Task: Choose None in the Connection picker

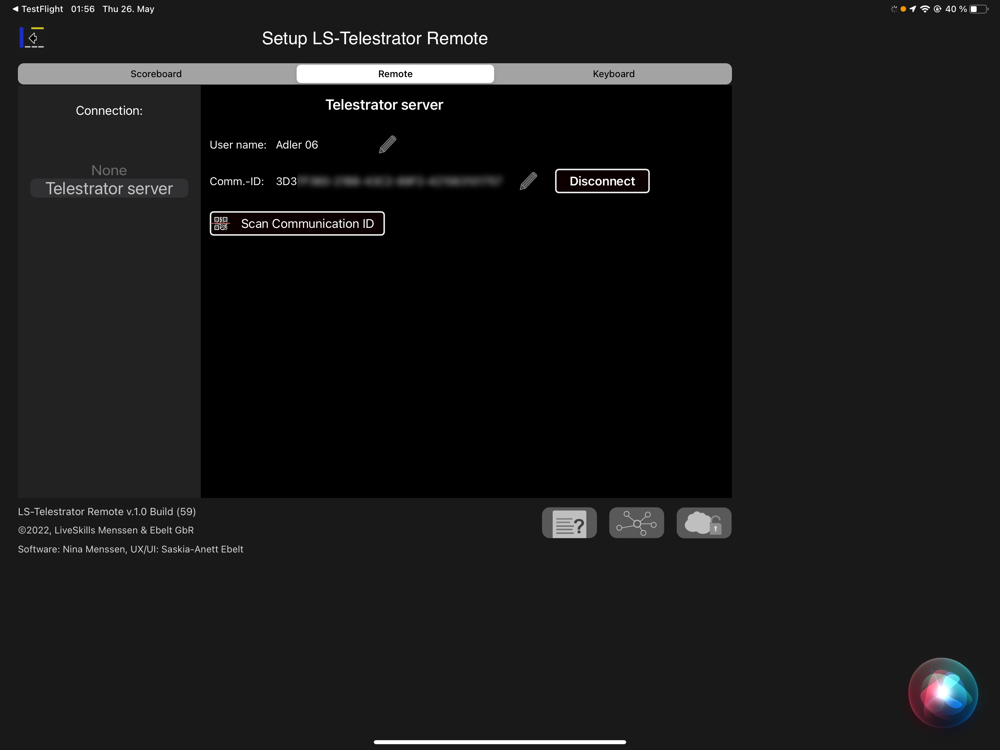Action: click(x=109, y=170)
